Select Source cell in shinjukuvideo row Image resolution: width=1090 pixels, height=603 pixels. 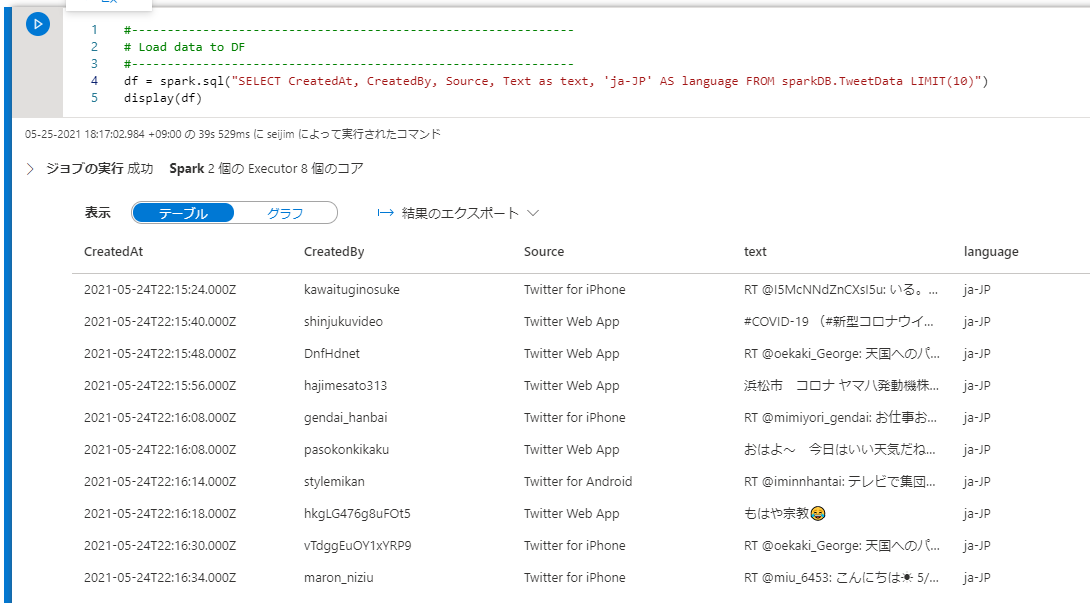coord(571,321)
